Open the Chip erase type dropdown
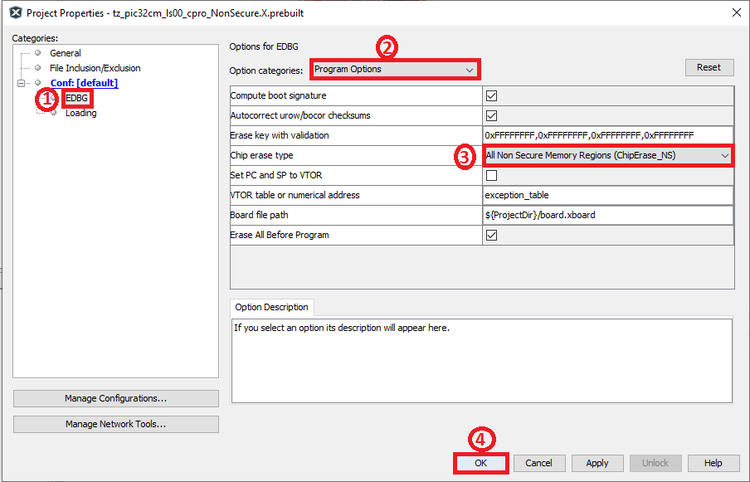750x482 pixels. pos(607,156)
